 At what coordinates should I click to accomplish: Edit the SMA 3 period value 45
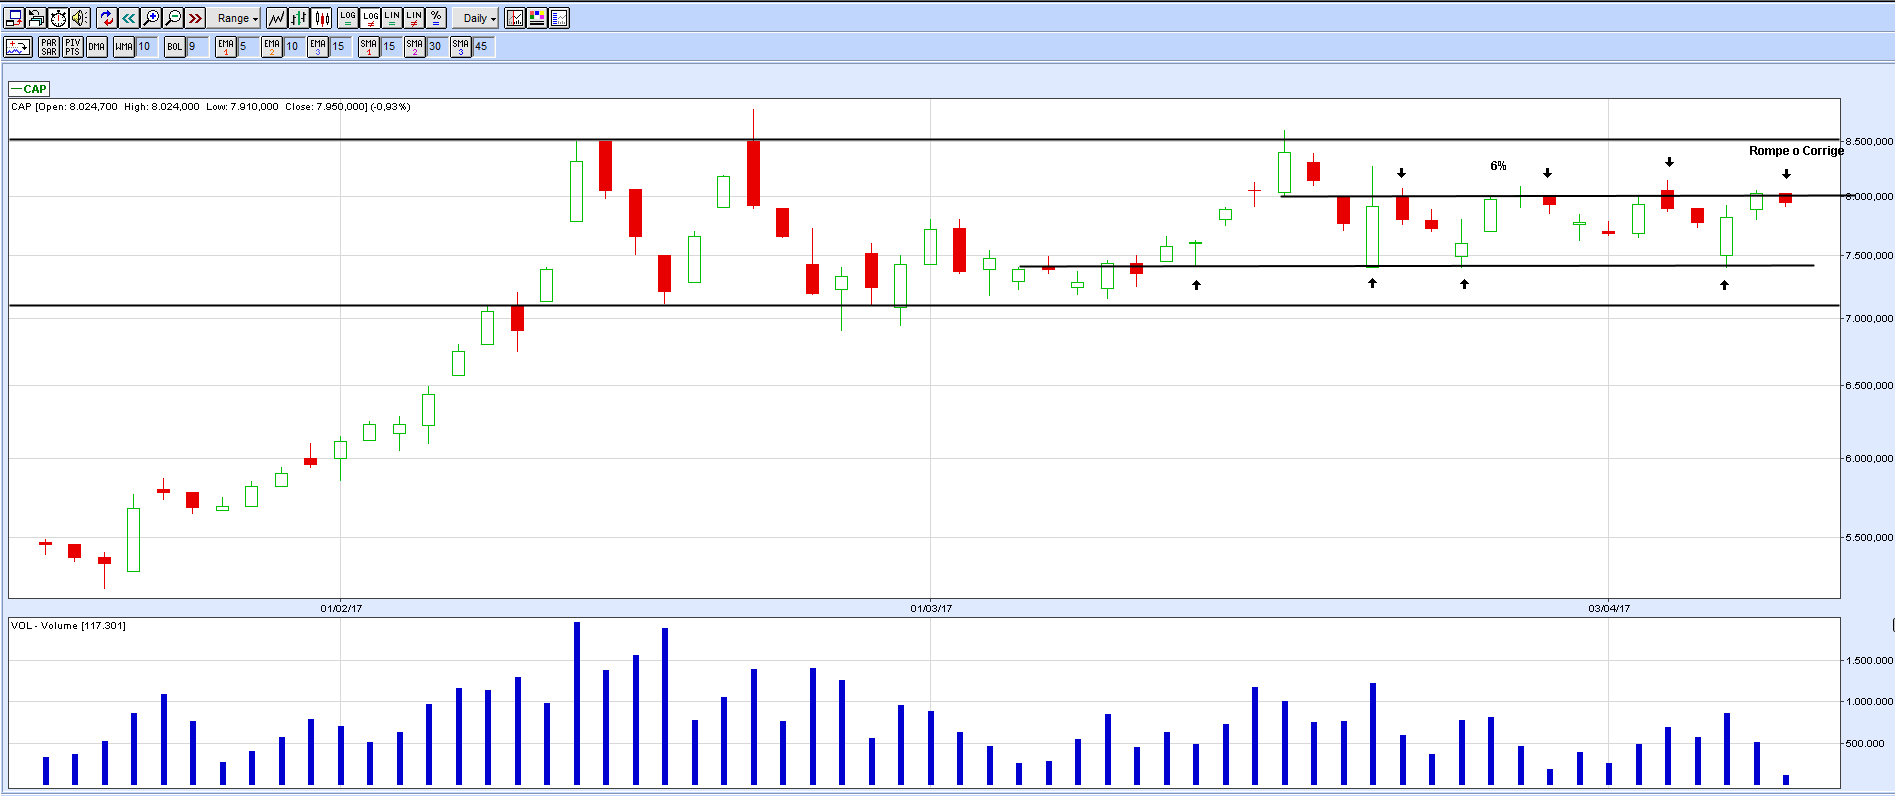(483, 46)
